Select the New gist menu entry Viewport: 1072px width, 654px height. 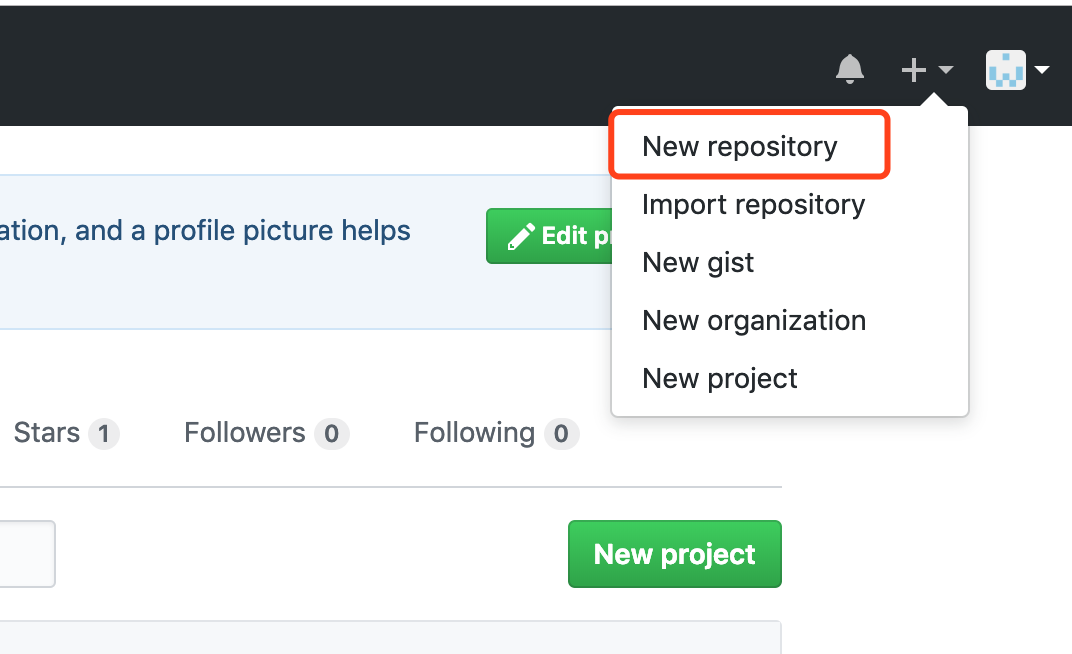[x=698, y=263]
